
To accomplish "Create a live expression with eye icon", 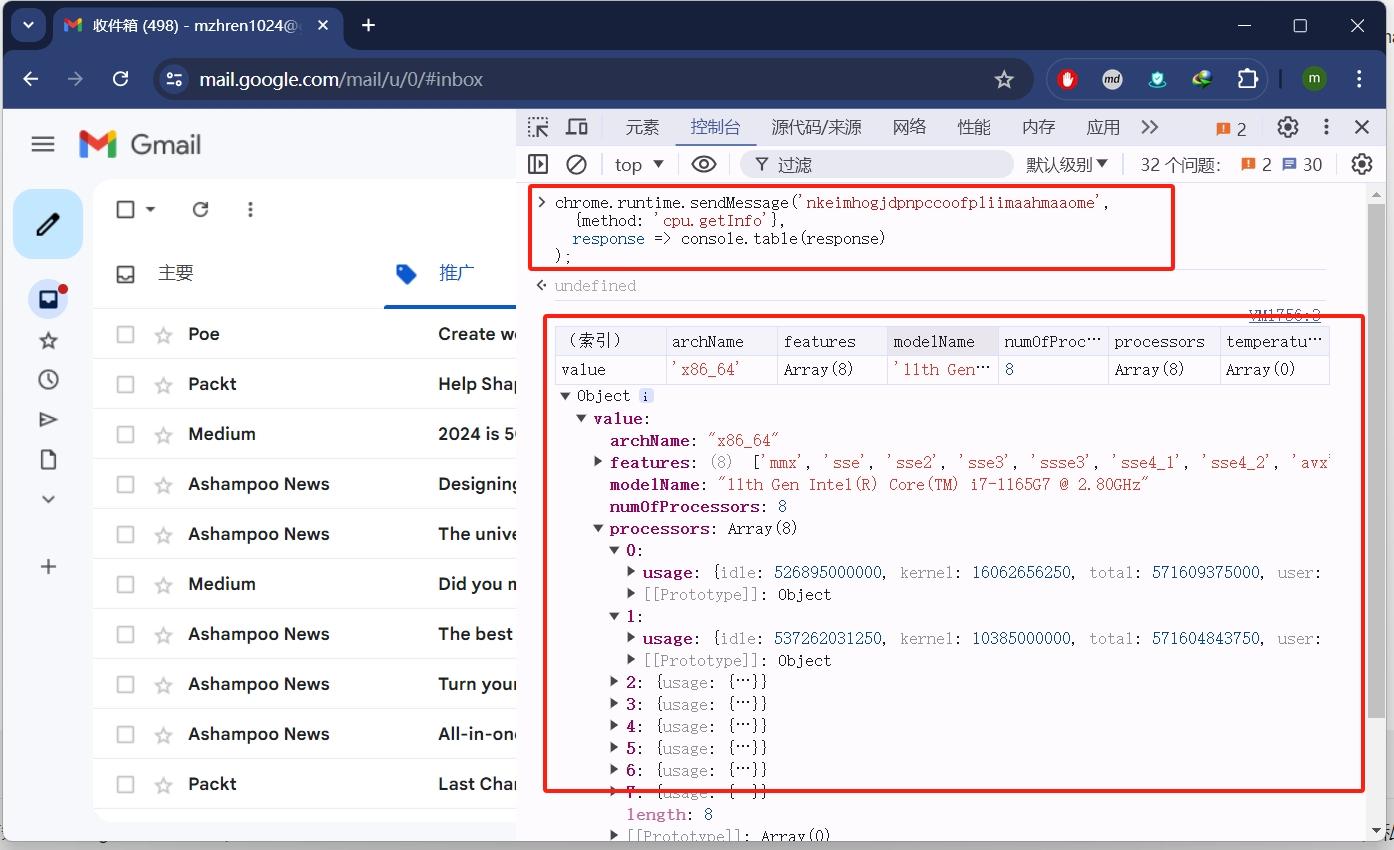I will click(x=704, y=164).
